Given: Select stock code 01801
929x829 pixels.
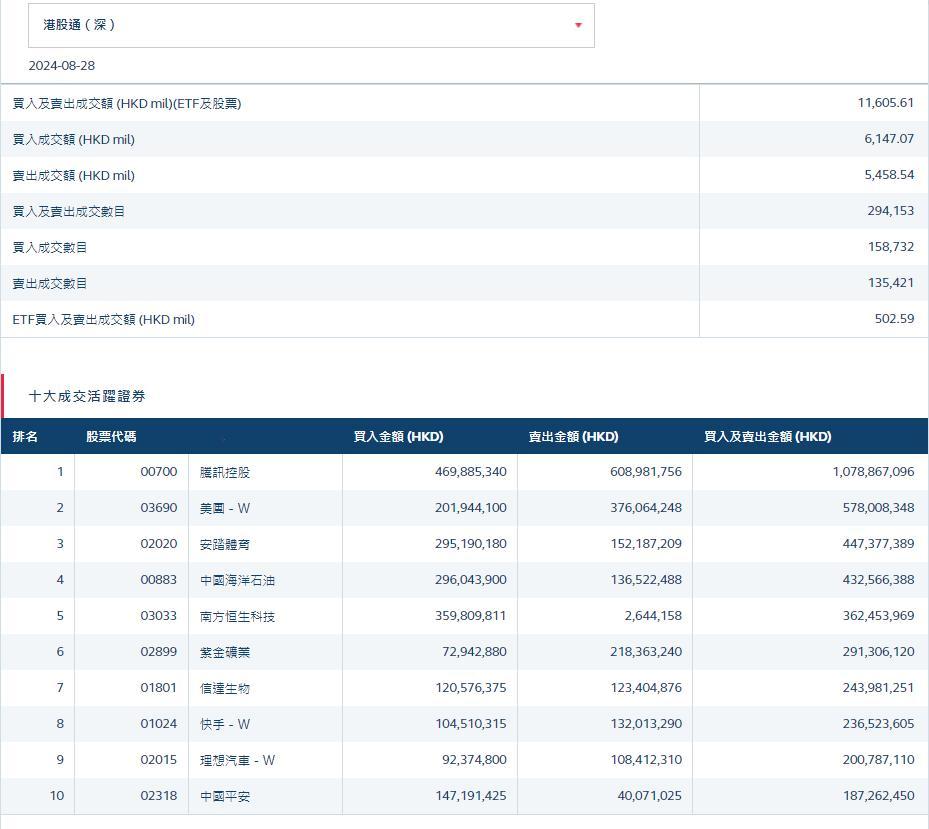Looking at the screenshot, I should (x=158, y=688).
